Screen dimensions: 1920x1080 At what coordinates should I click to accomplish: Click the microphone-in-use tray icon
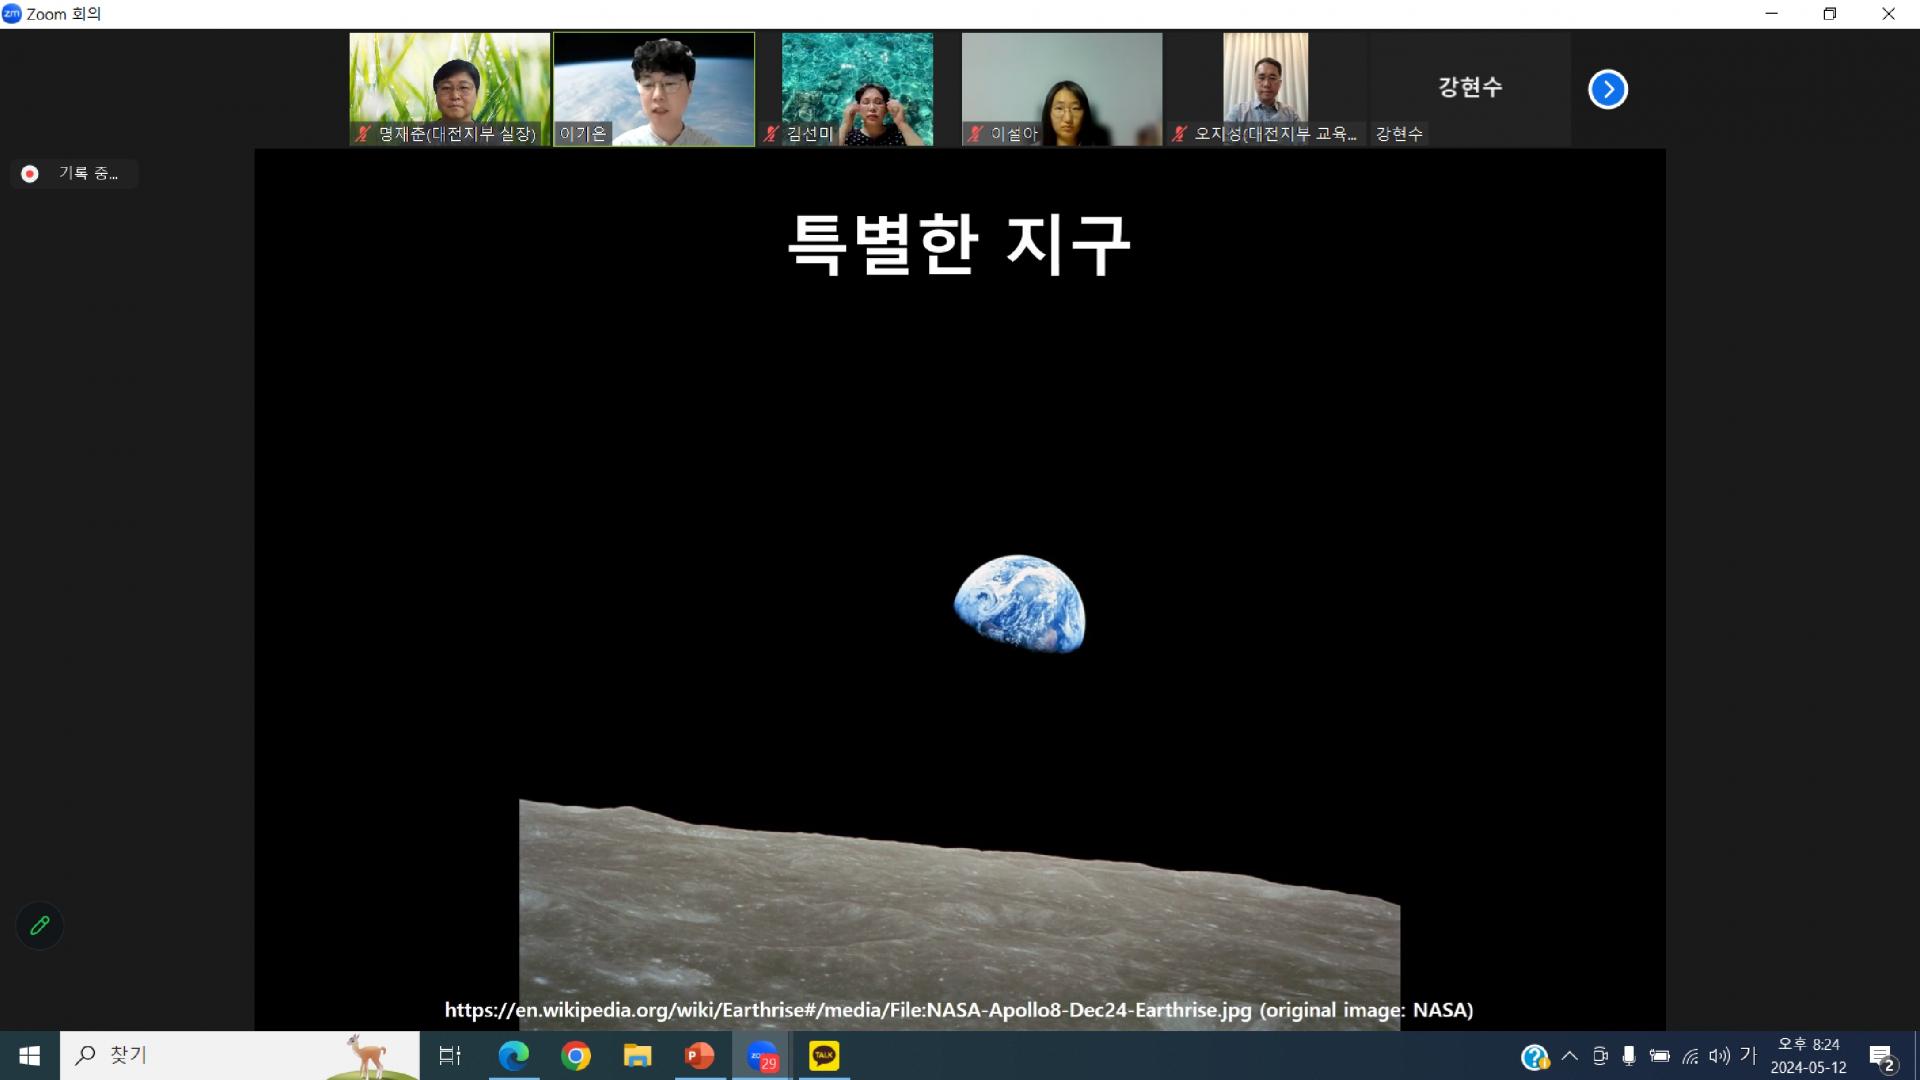[1629, 1055]
